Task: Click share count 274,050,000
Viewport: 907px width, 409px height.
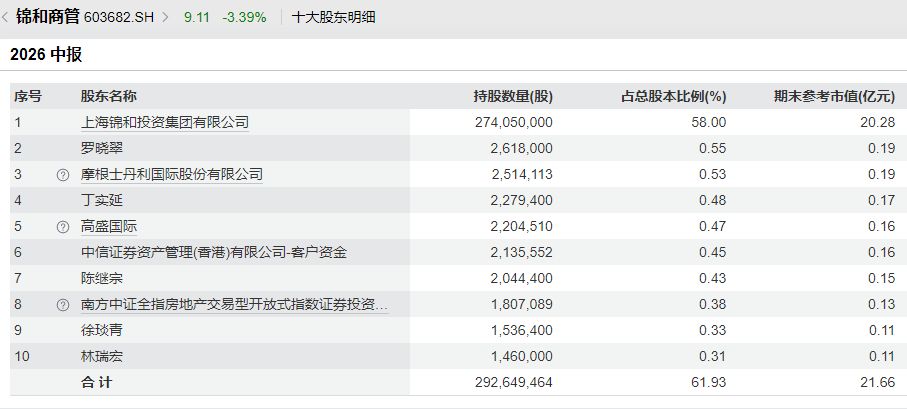Action: pos(514,123)
